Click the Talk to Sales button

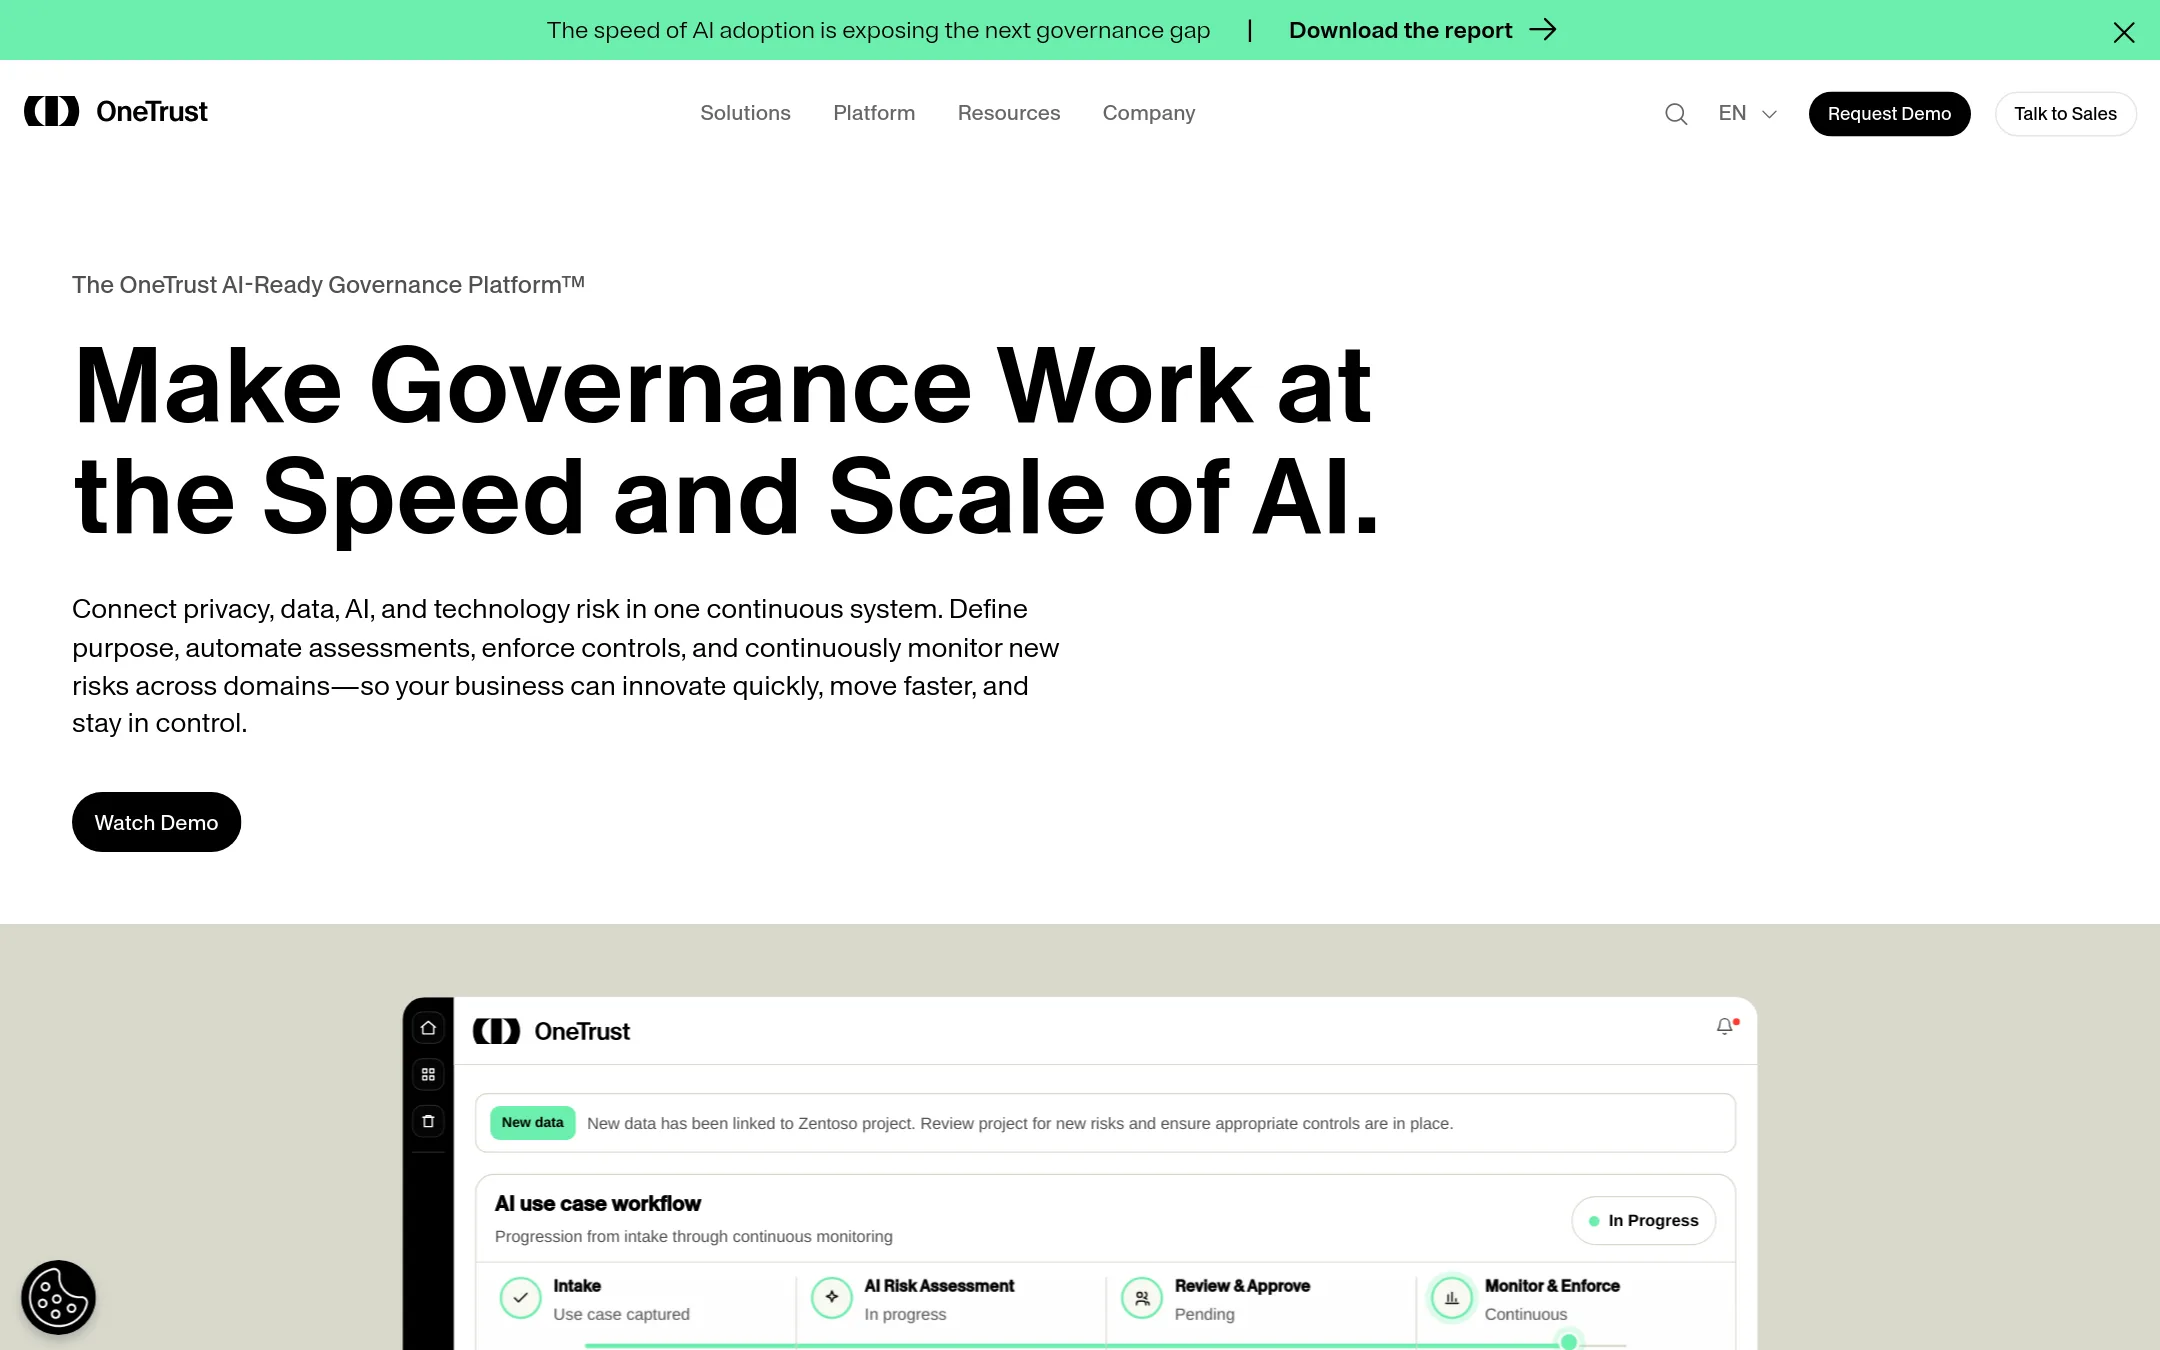2065,114
